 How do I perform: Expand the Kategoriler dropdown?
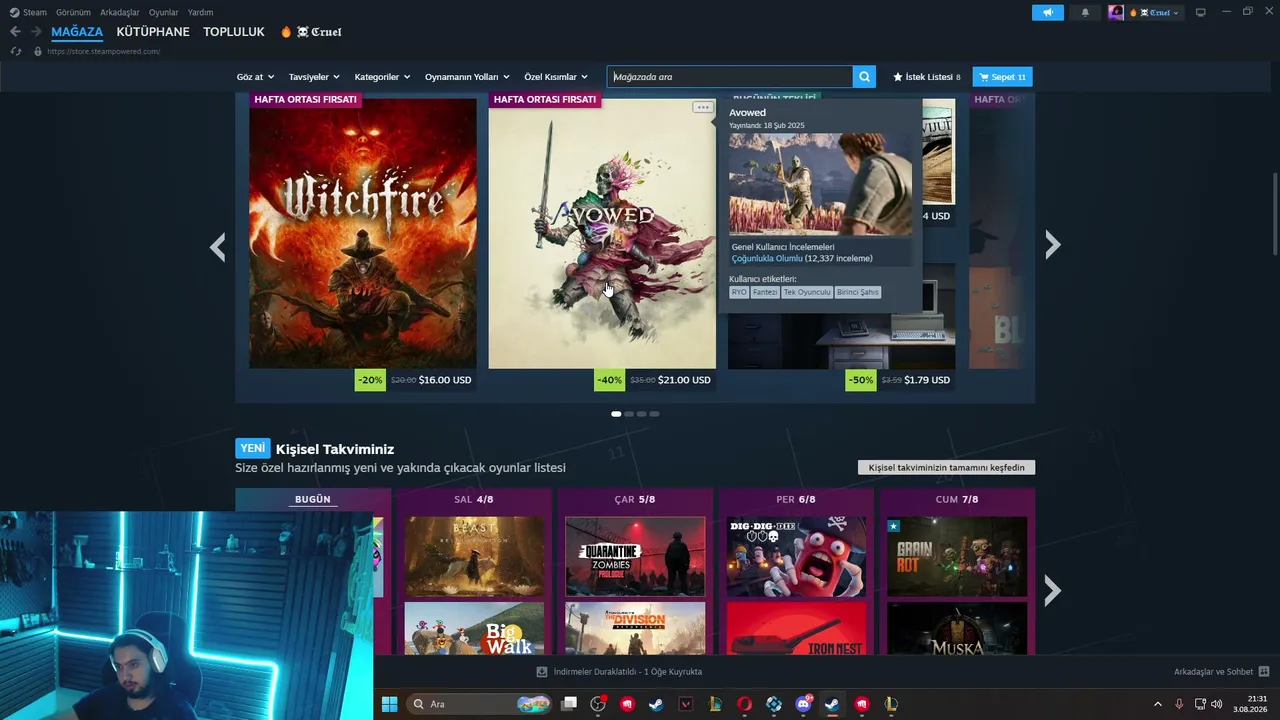[382, 77]
